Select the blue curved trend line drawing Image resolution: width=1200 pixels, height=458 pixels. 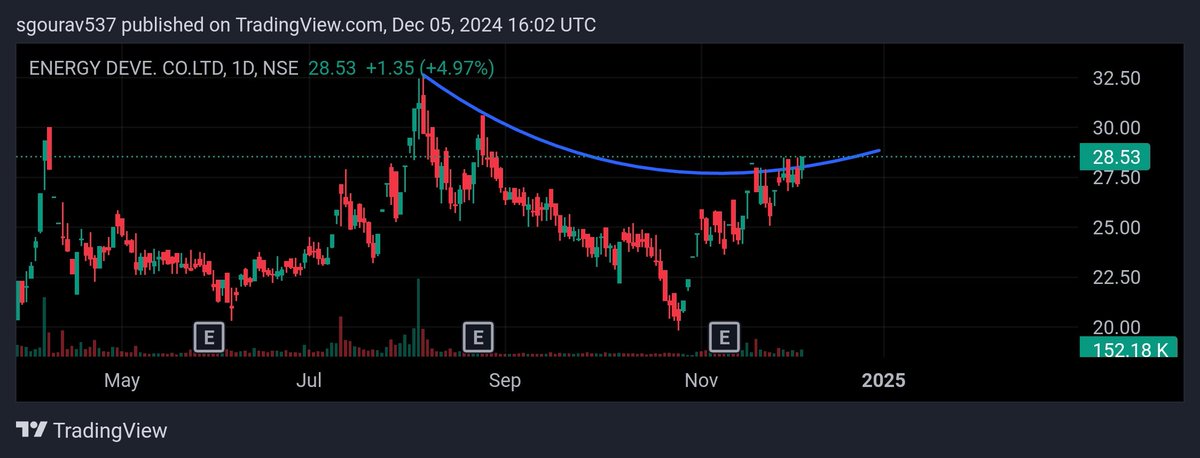click(x=650, y=166)
